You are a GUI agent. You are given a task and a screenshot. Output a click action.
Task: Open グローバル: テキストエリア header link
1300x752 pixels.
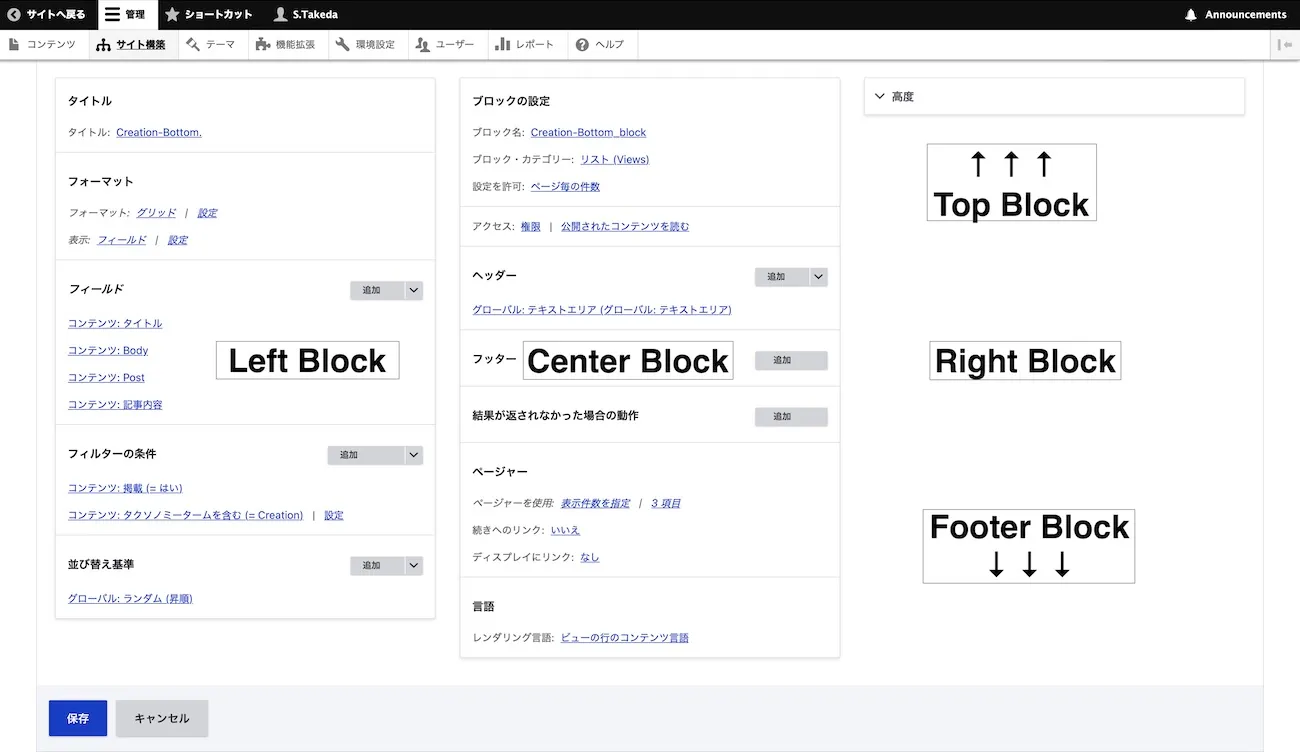click(x=602, y=310)
